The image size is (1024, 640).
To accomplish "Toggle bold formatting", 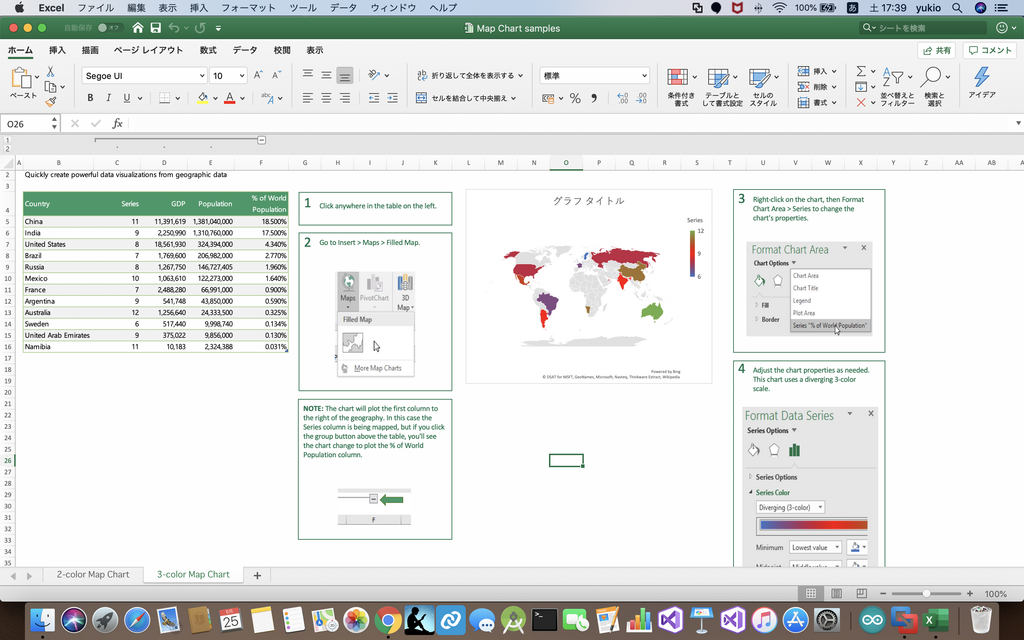I will pos(90,98).
